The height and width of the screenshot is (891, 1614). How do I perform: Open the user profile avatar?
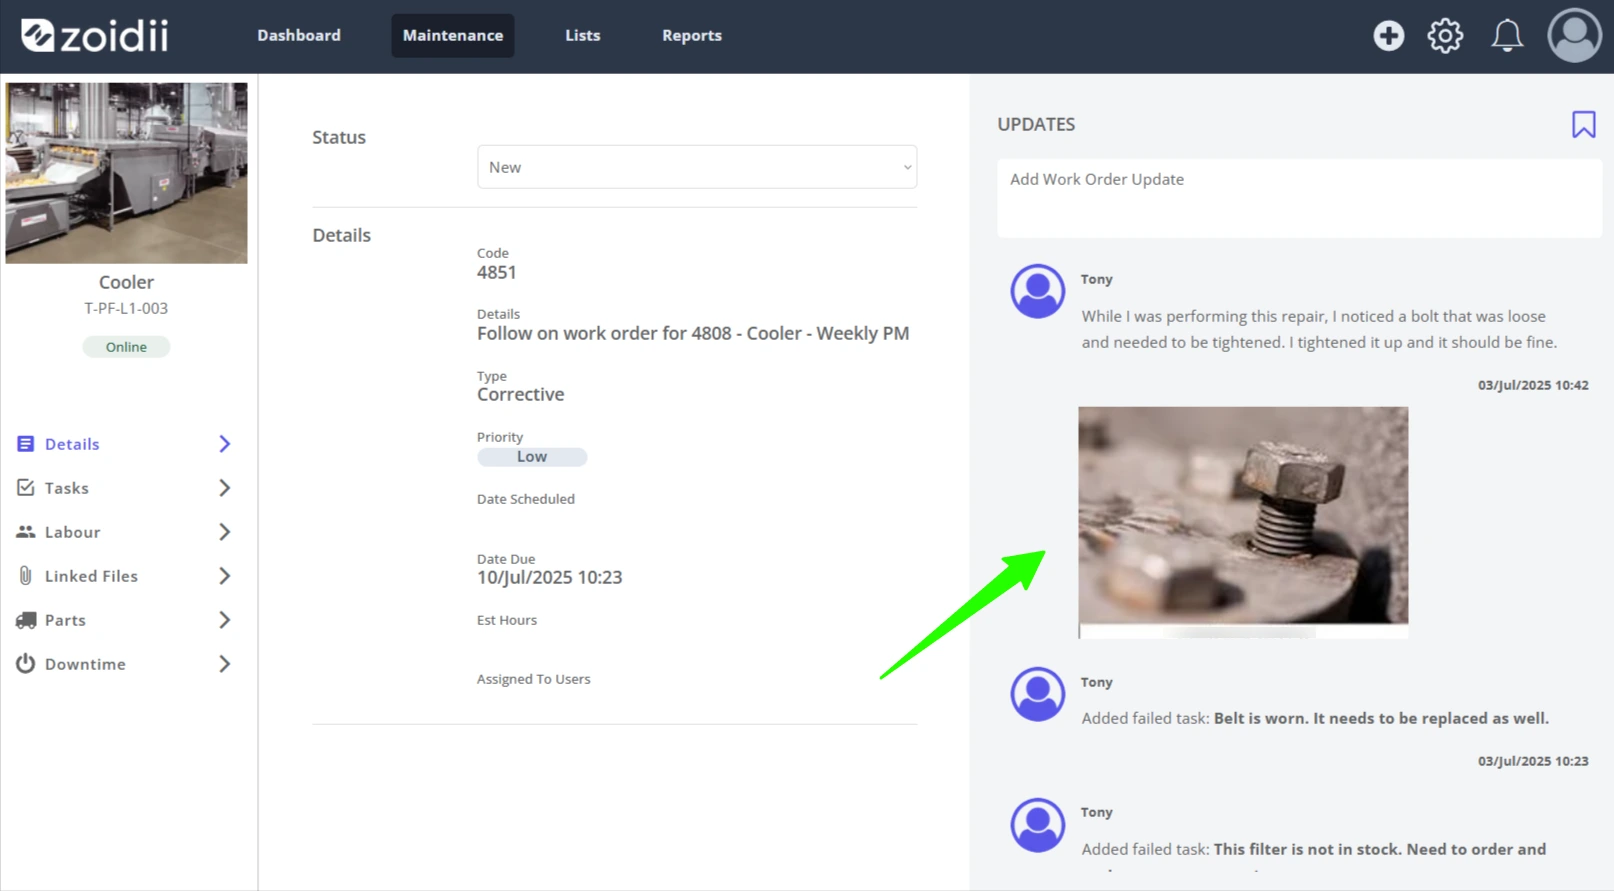(x=1575, y=36)
